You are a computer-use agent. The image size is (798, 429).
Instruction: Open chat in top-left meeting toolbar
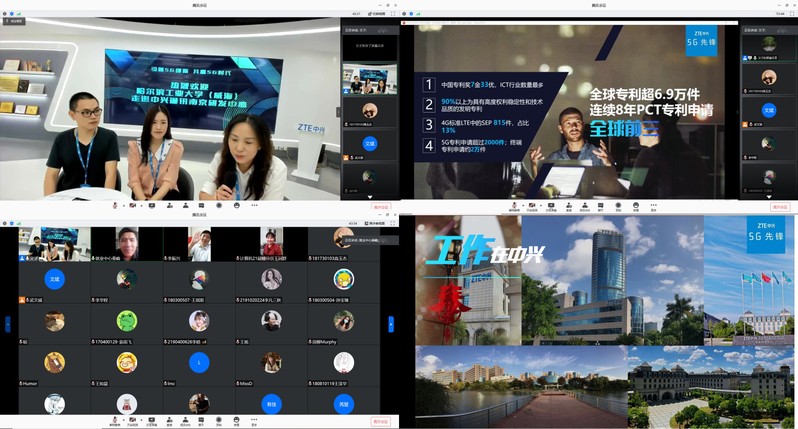[202, 205]
